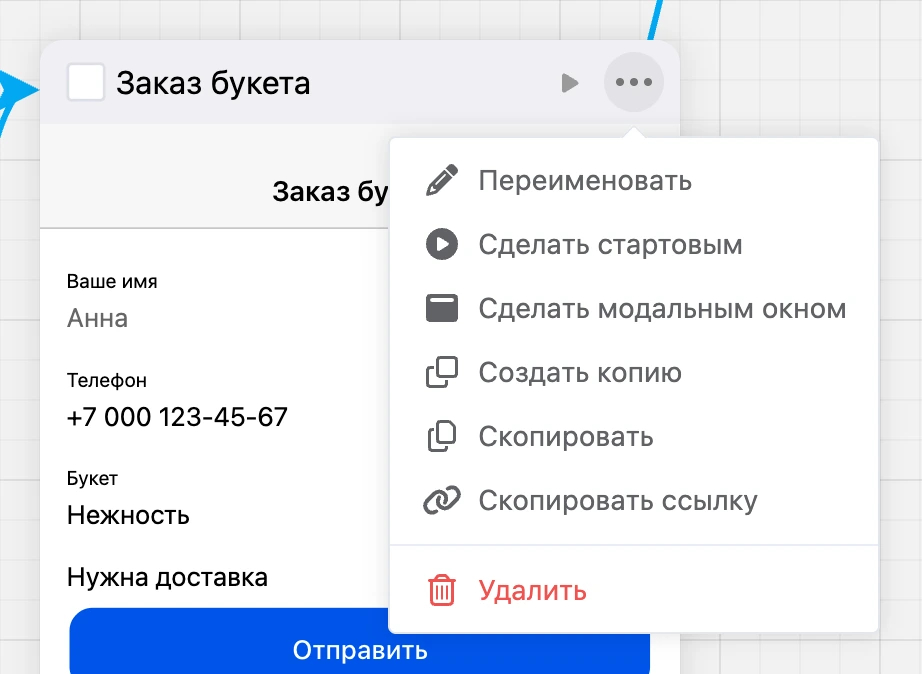Select Скопировать ссылку menu item
Screen dimensions: 922x674
(x=634, y=501)
